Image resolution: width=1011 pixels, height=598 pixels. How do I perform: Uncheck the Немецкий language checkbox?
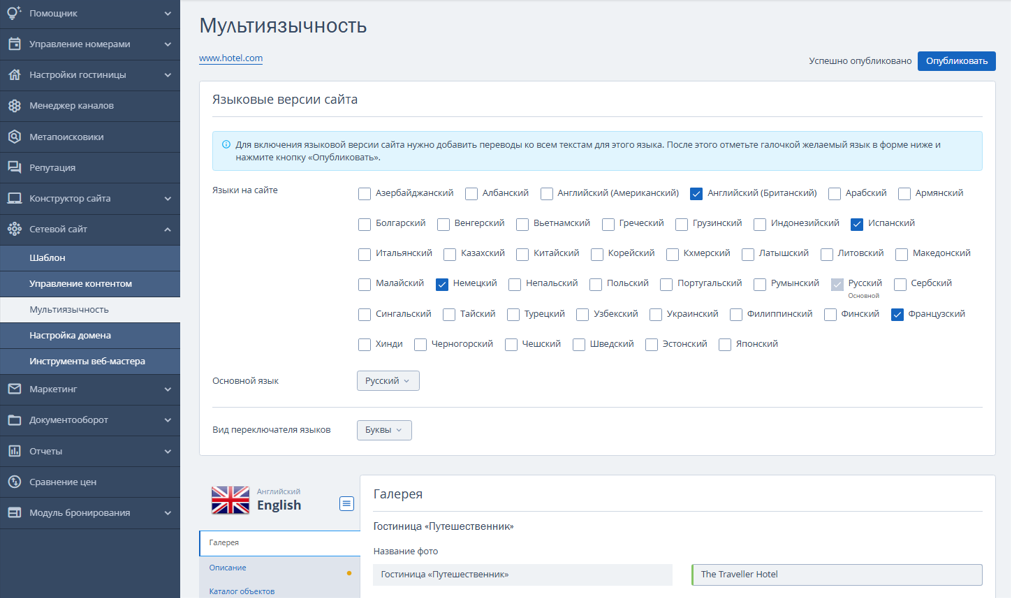point(442,284)
